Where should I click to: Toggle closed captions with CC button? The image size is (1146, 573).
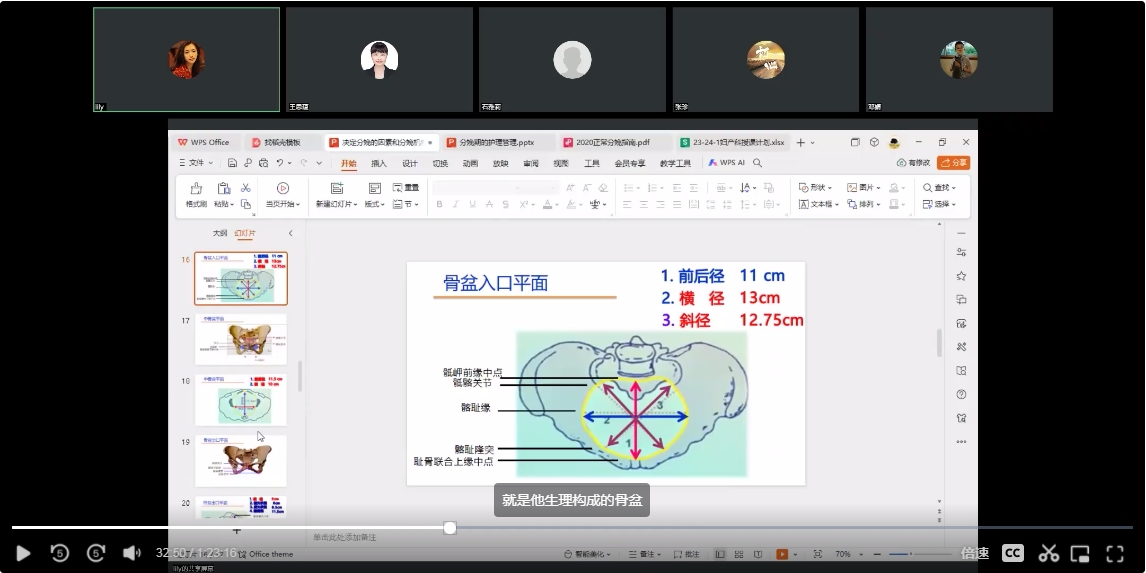tap(1013, 553)
